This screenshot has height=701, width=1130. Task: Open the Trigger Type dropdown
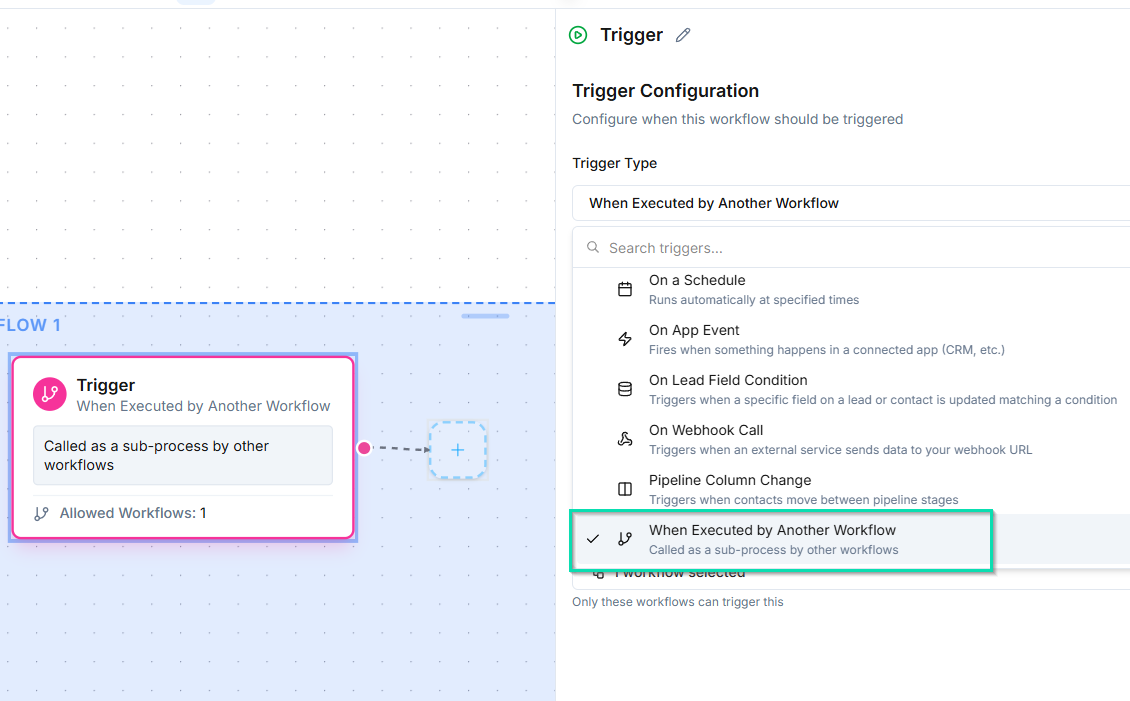coord(850,202)
